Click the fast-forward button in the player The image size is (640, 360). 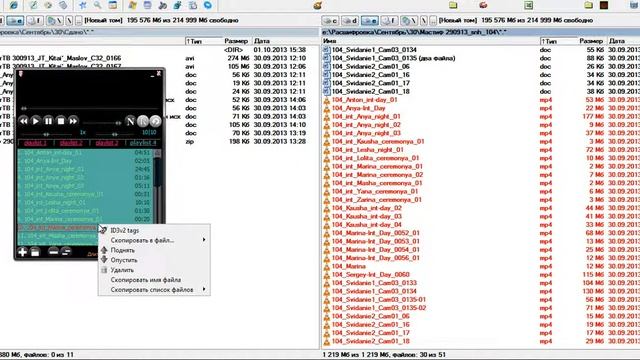coord(73,121)
